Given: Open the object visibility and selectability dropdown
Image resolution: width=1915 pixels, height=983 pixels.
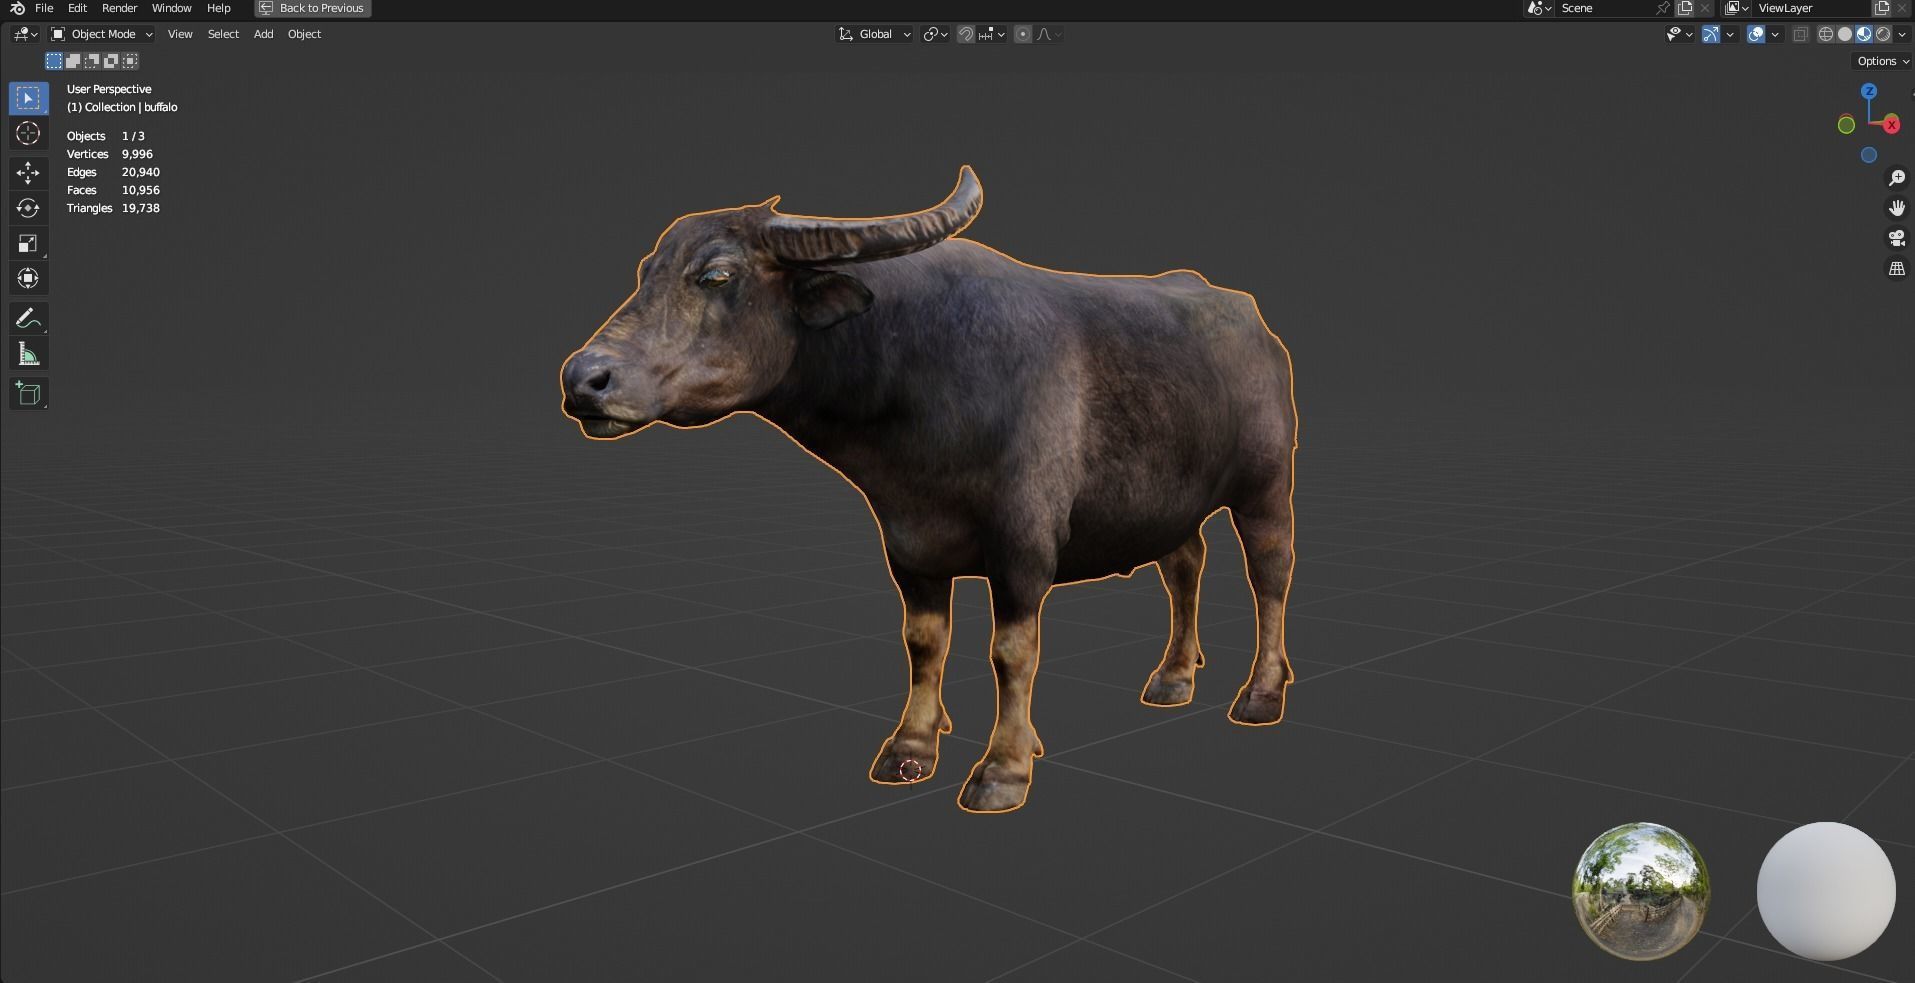Looking at the screenshot, I should click(x=1679, y=34).
